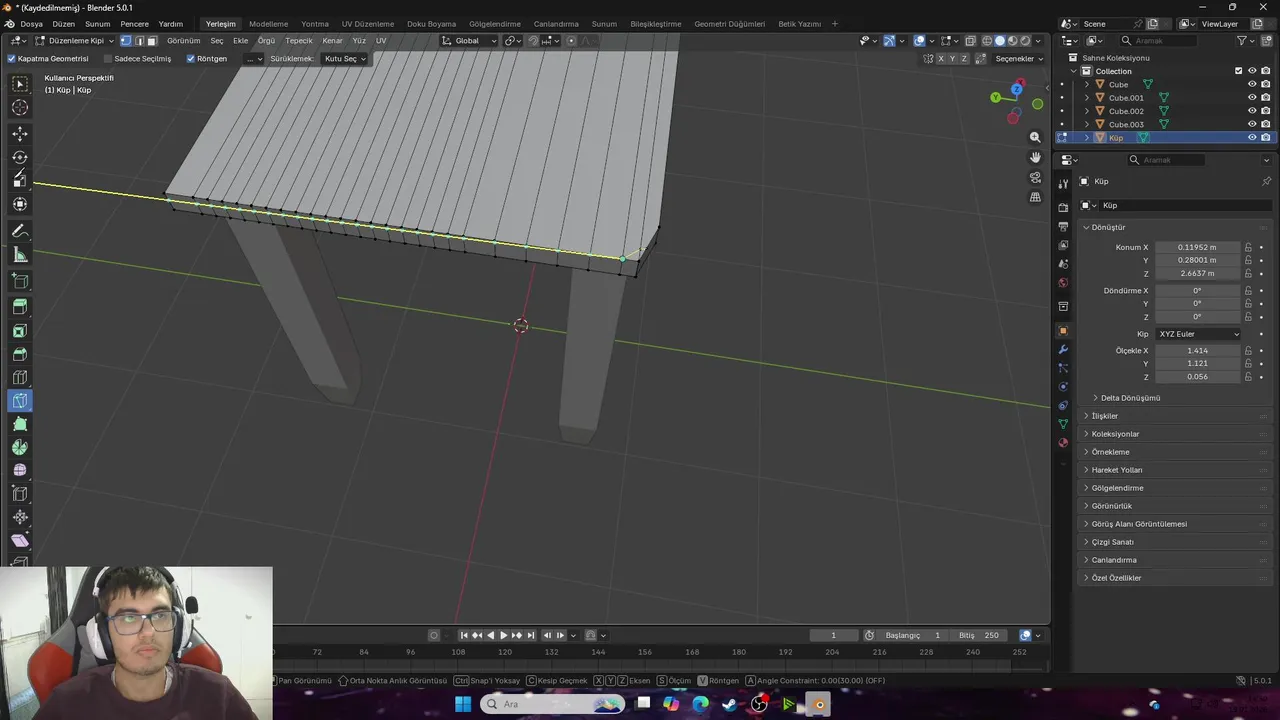Enable the Sadece Seçilmiş checkbox
This screenshot has height=720, width=1280.
point(108,59)
